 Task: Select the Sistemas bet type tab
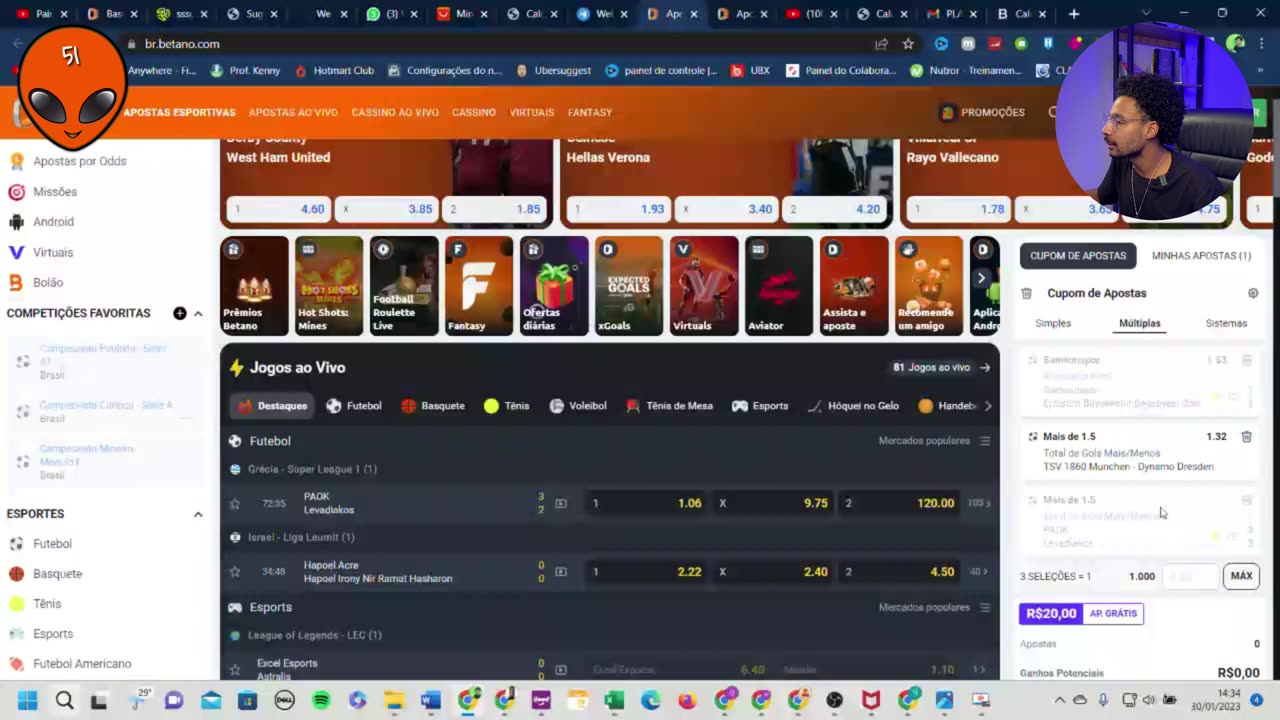coord(1226,323)
